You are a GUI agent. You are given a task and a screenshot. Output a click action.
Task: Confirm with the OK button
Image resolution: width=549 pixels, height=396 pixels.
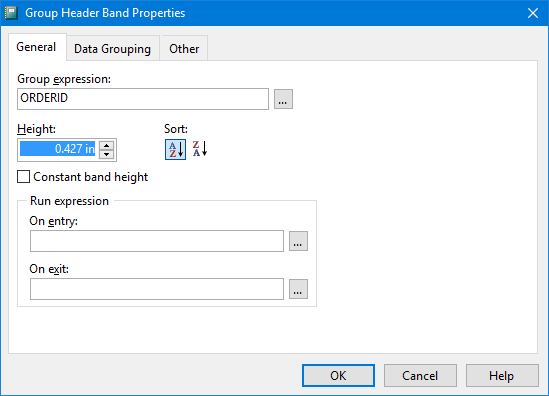(338, 375)
